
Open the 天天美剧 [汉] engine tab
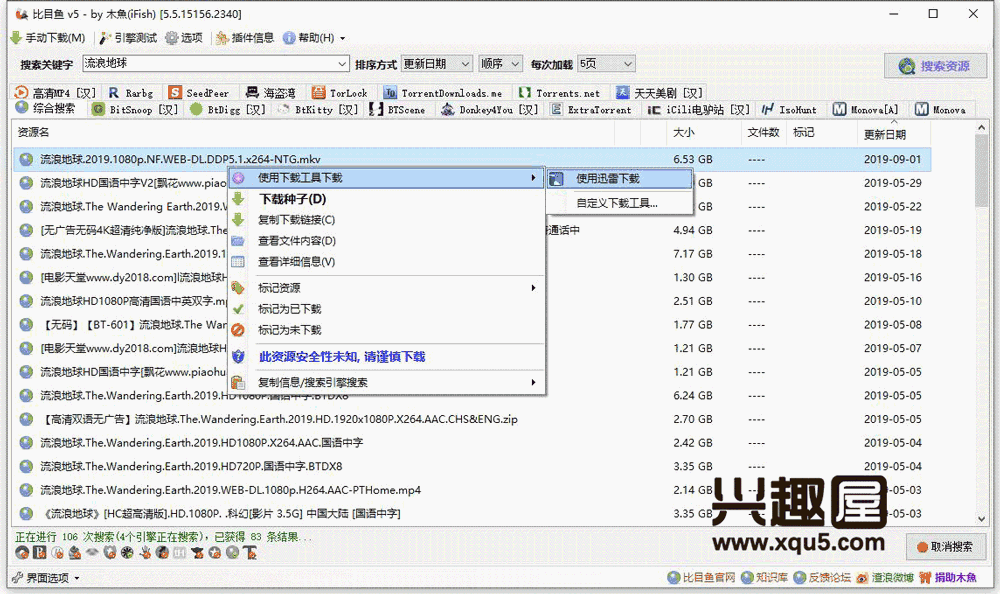tap(659, 93)
